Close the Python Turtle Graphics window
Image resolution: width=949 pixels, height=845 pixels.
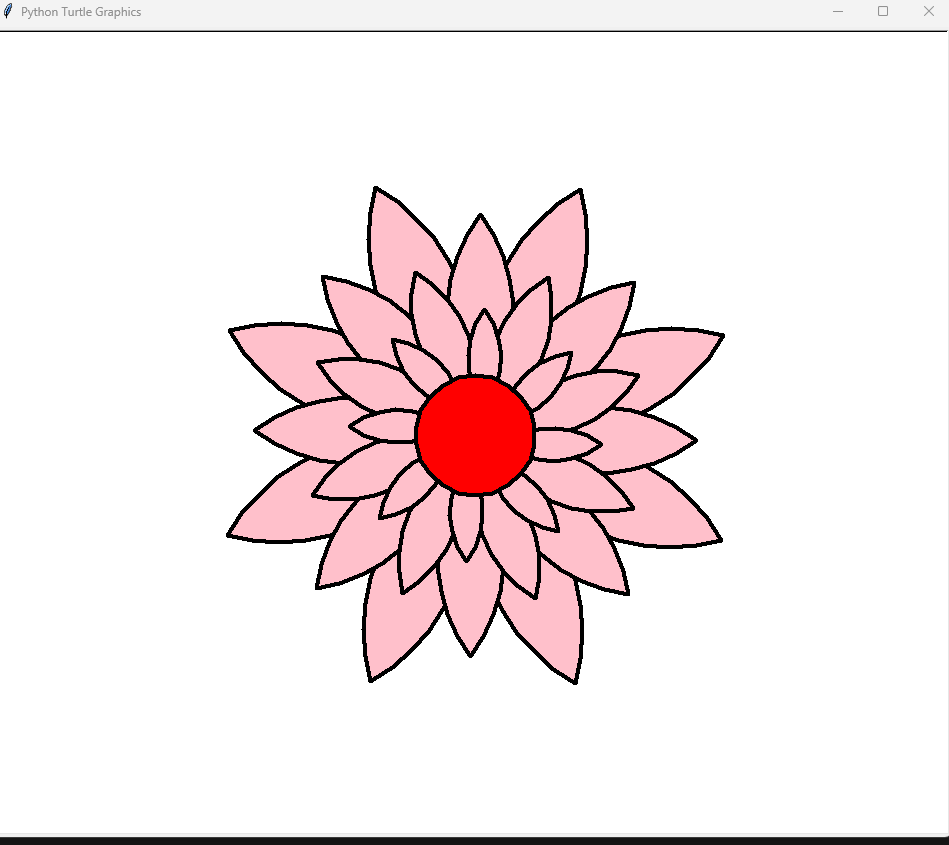(928, 12)
